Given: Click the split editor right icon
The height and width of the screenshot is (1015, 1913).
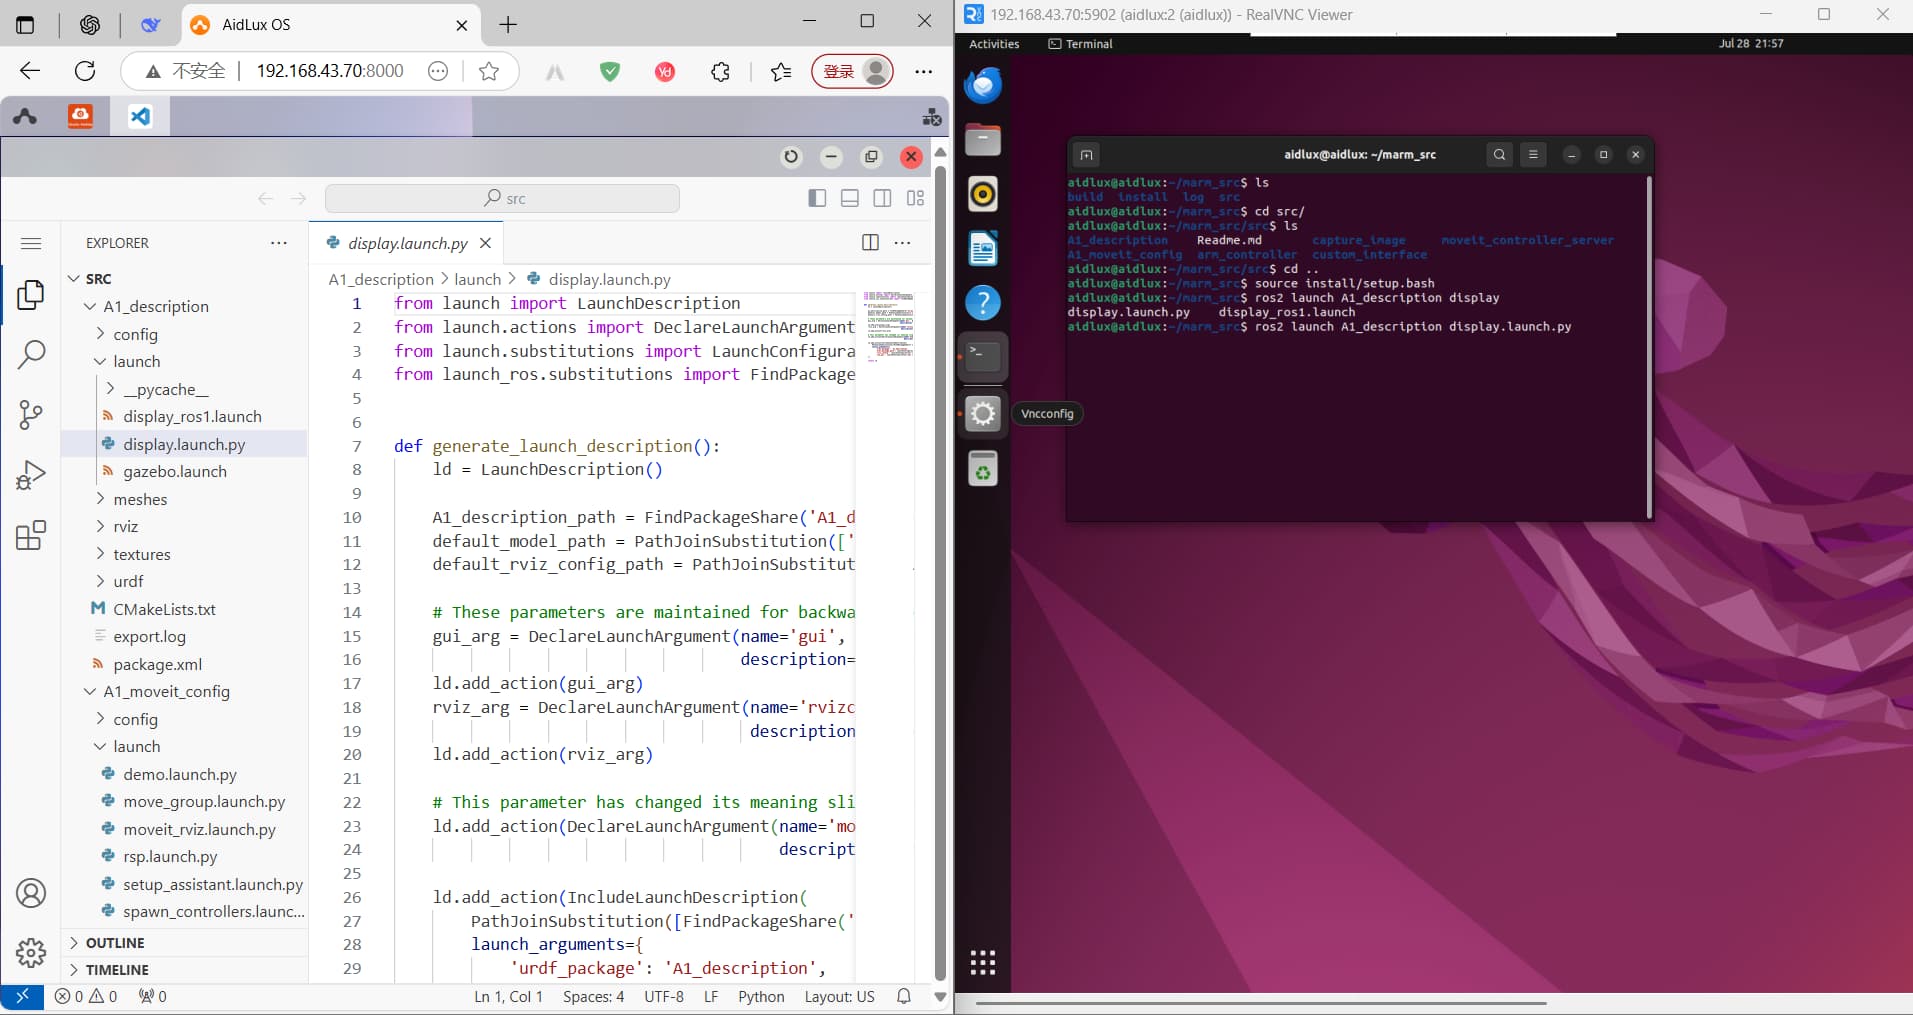Looking at the screenshot, I should (870, 243).
